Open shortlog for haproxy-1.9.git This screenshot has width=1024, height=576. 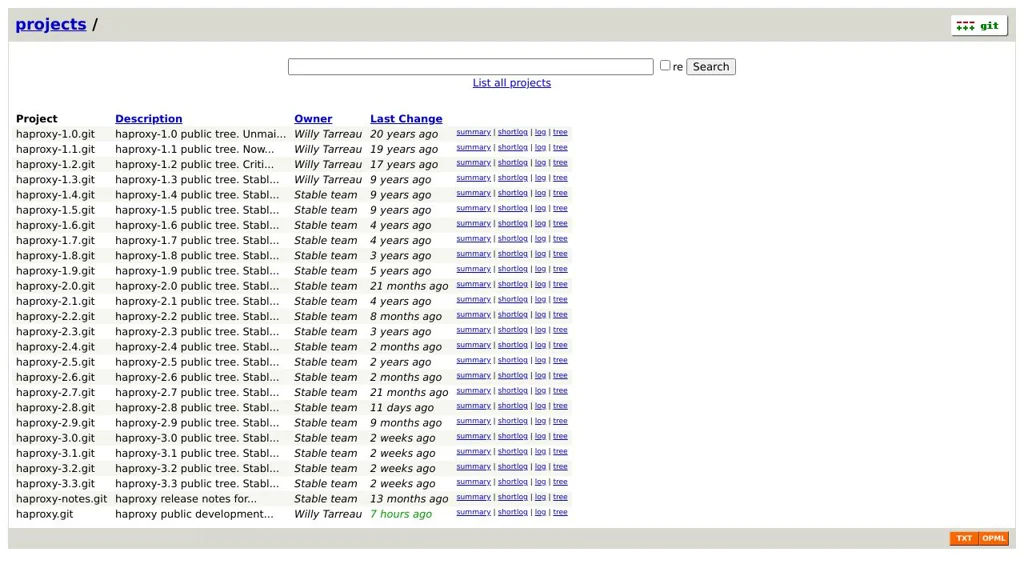pos(513,269)
